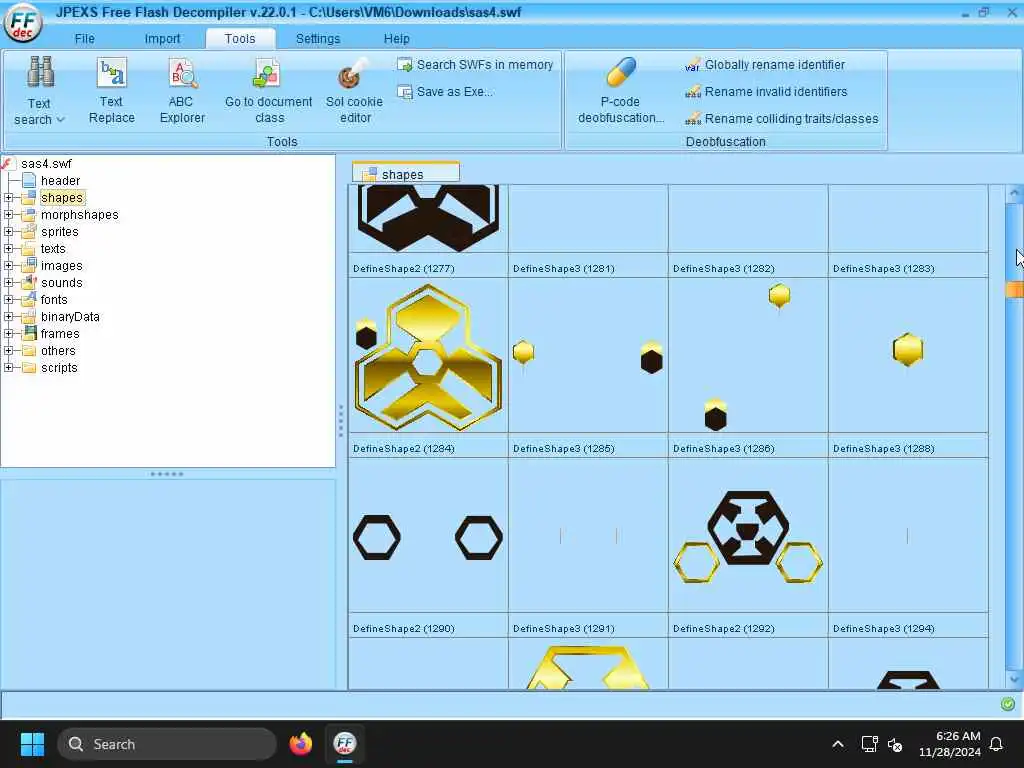
Task: Show hidden system tray icons
Action: pos(838,744)
